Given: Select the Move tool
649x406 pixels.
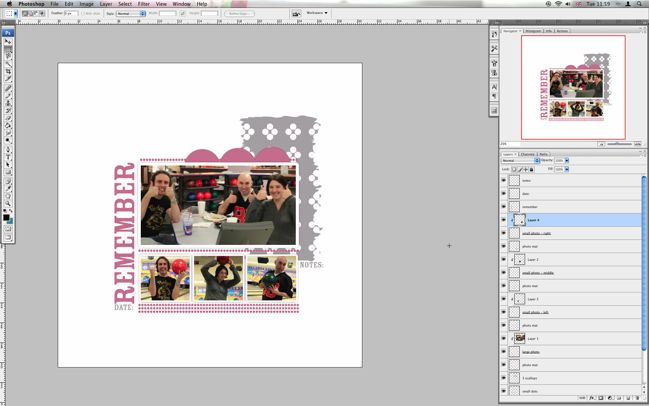Looking at the screenshot, I should click(x=8, y=42).
